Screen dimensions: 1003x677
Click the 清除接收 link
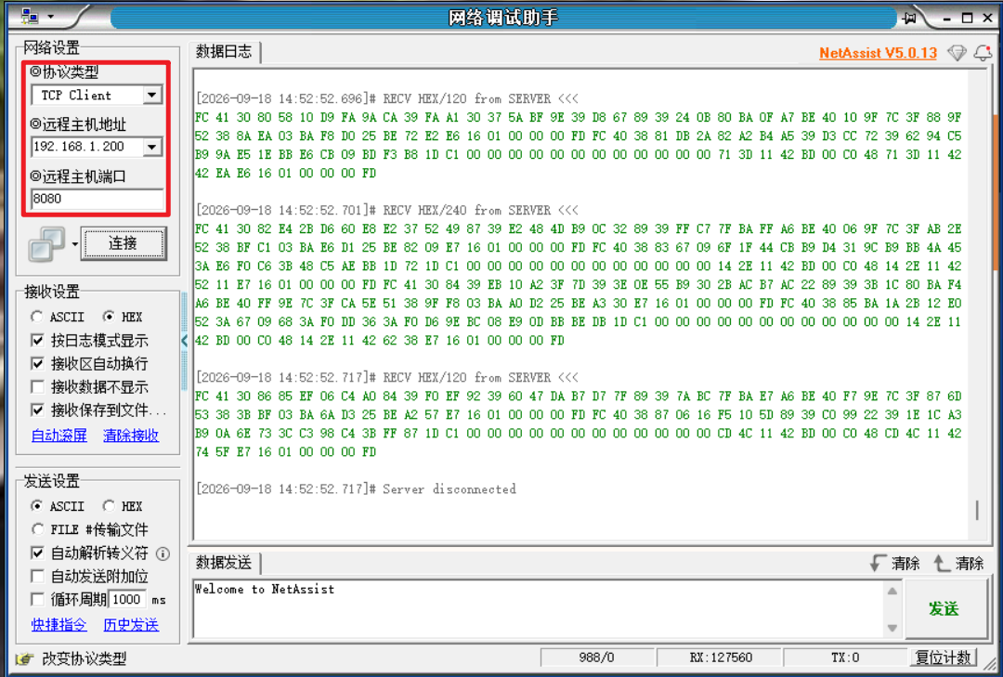(130, 436)
